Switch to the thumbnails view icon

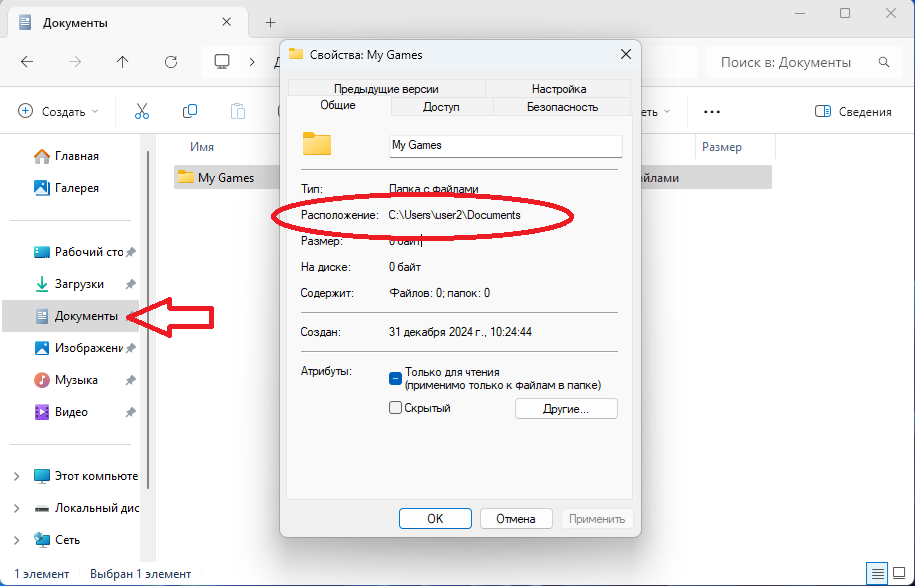(899, 574)
